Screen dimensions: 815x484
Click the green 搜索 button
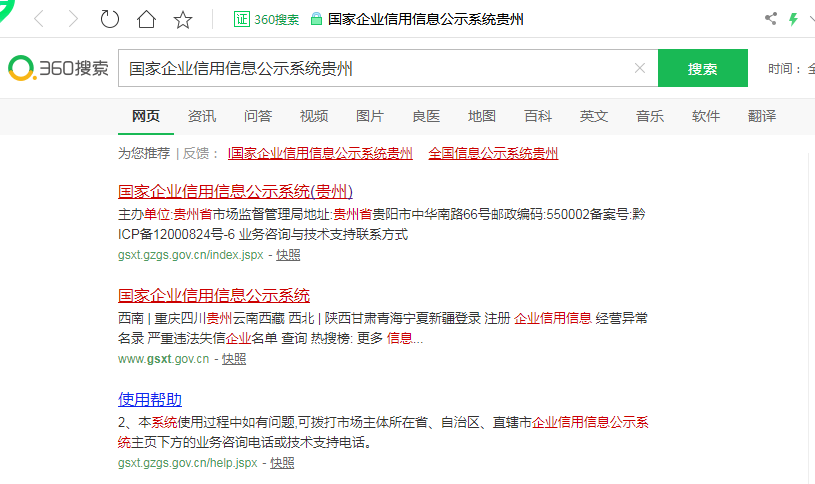(x=703, y=68)
